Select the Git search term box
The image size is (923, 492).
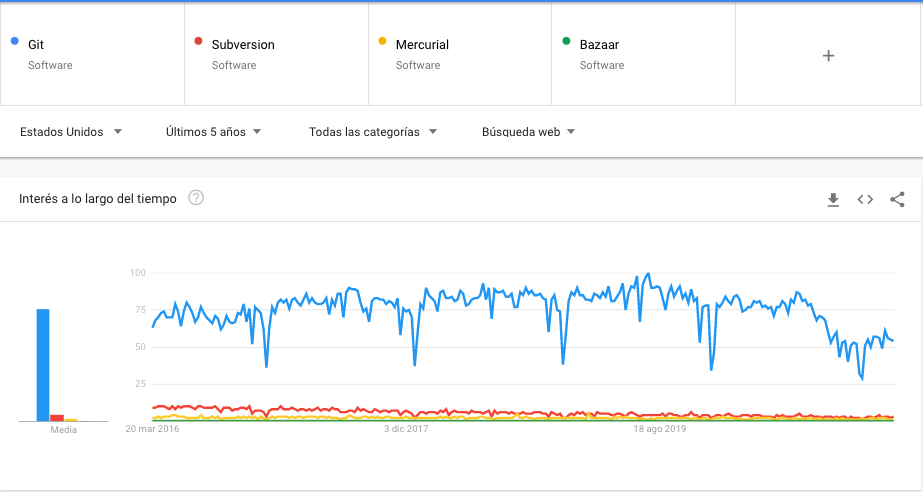[x=92, y=54]
